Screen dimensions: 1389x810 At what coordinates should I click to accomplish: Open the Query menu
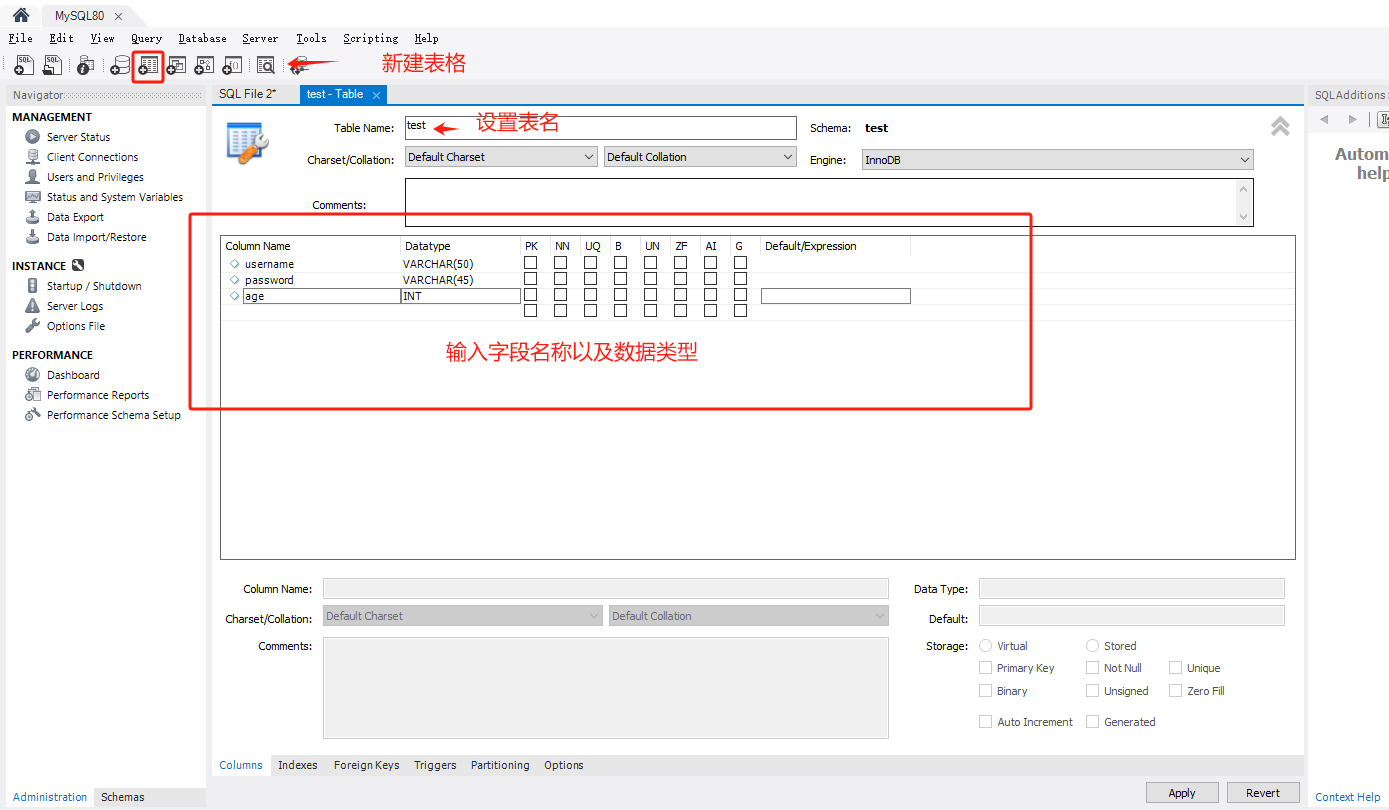tap(146, 38)
